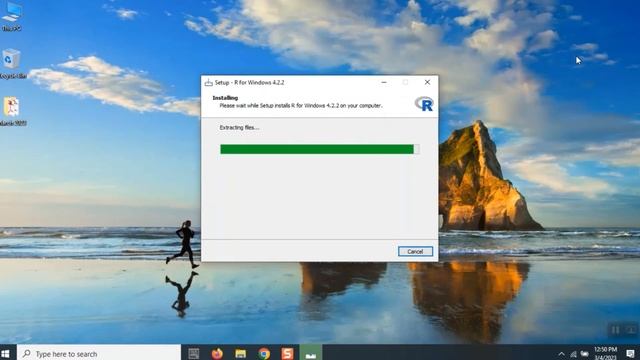The height and width of the screenshot is (360, 640).
Task: Open the PDF document desktop shortcut
Action: (12, 111)
